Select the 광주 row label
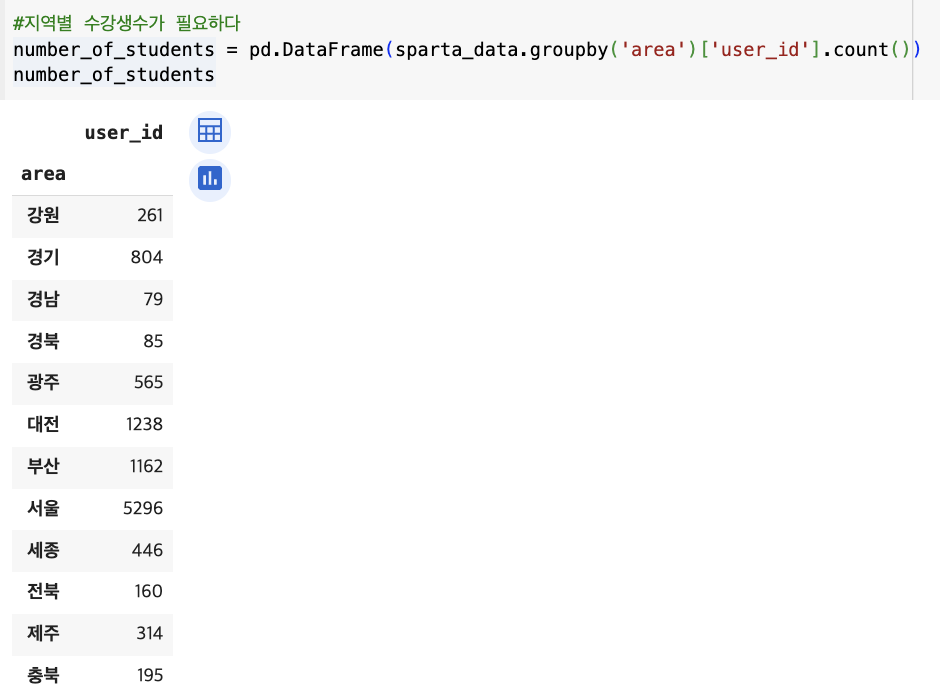Screen dimensions: 940x700 [x=43, y=382]
